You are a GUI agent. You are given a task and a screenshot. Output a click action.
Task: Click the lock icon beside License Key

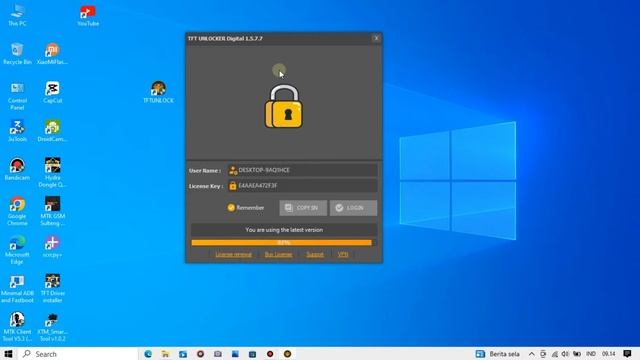(x=233, y=186)
